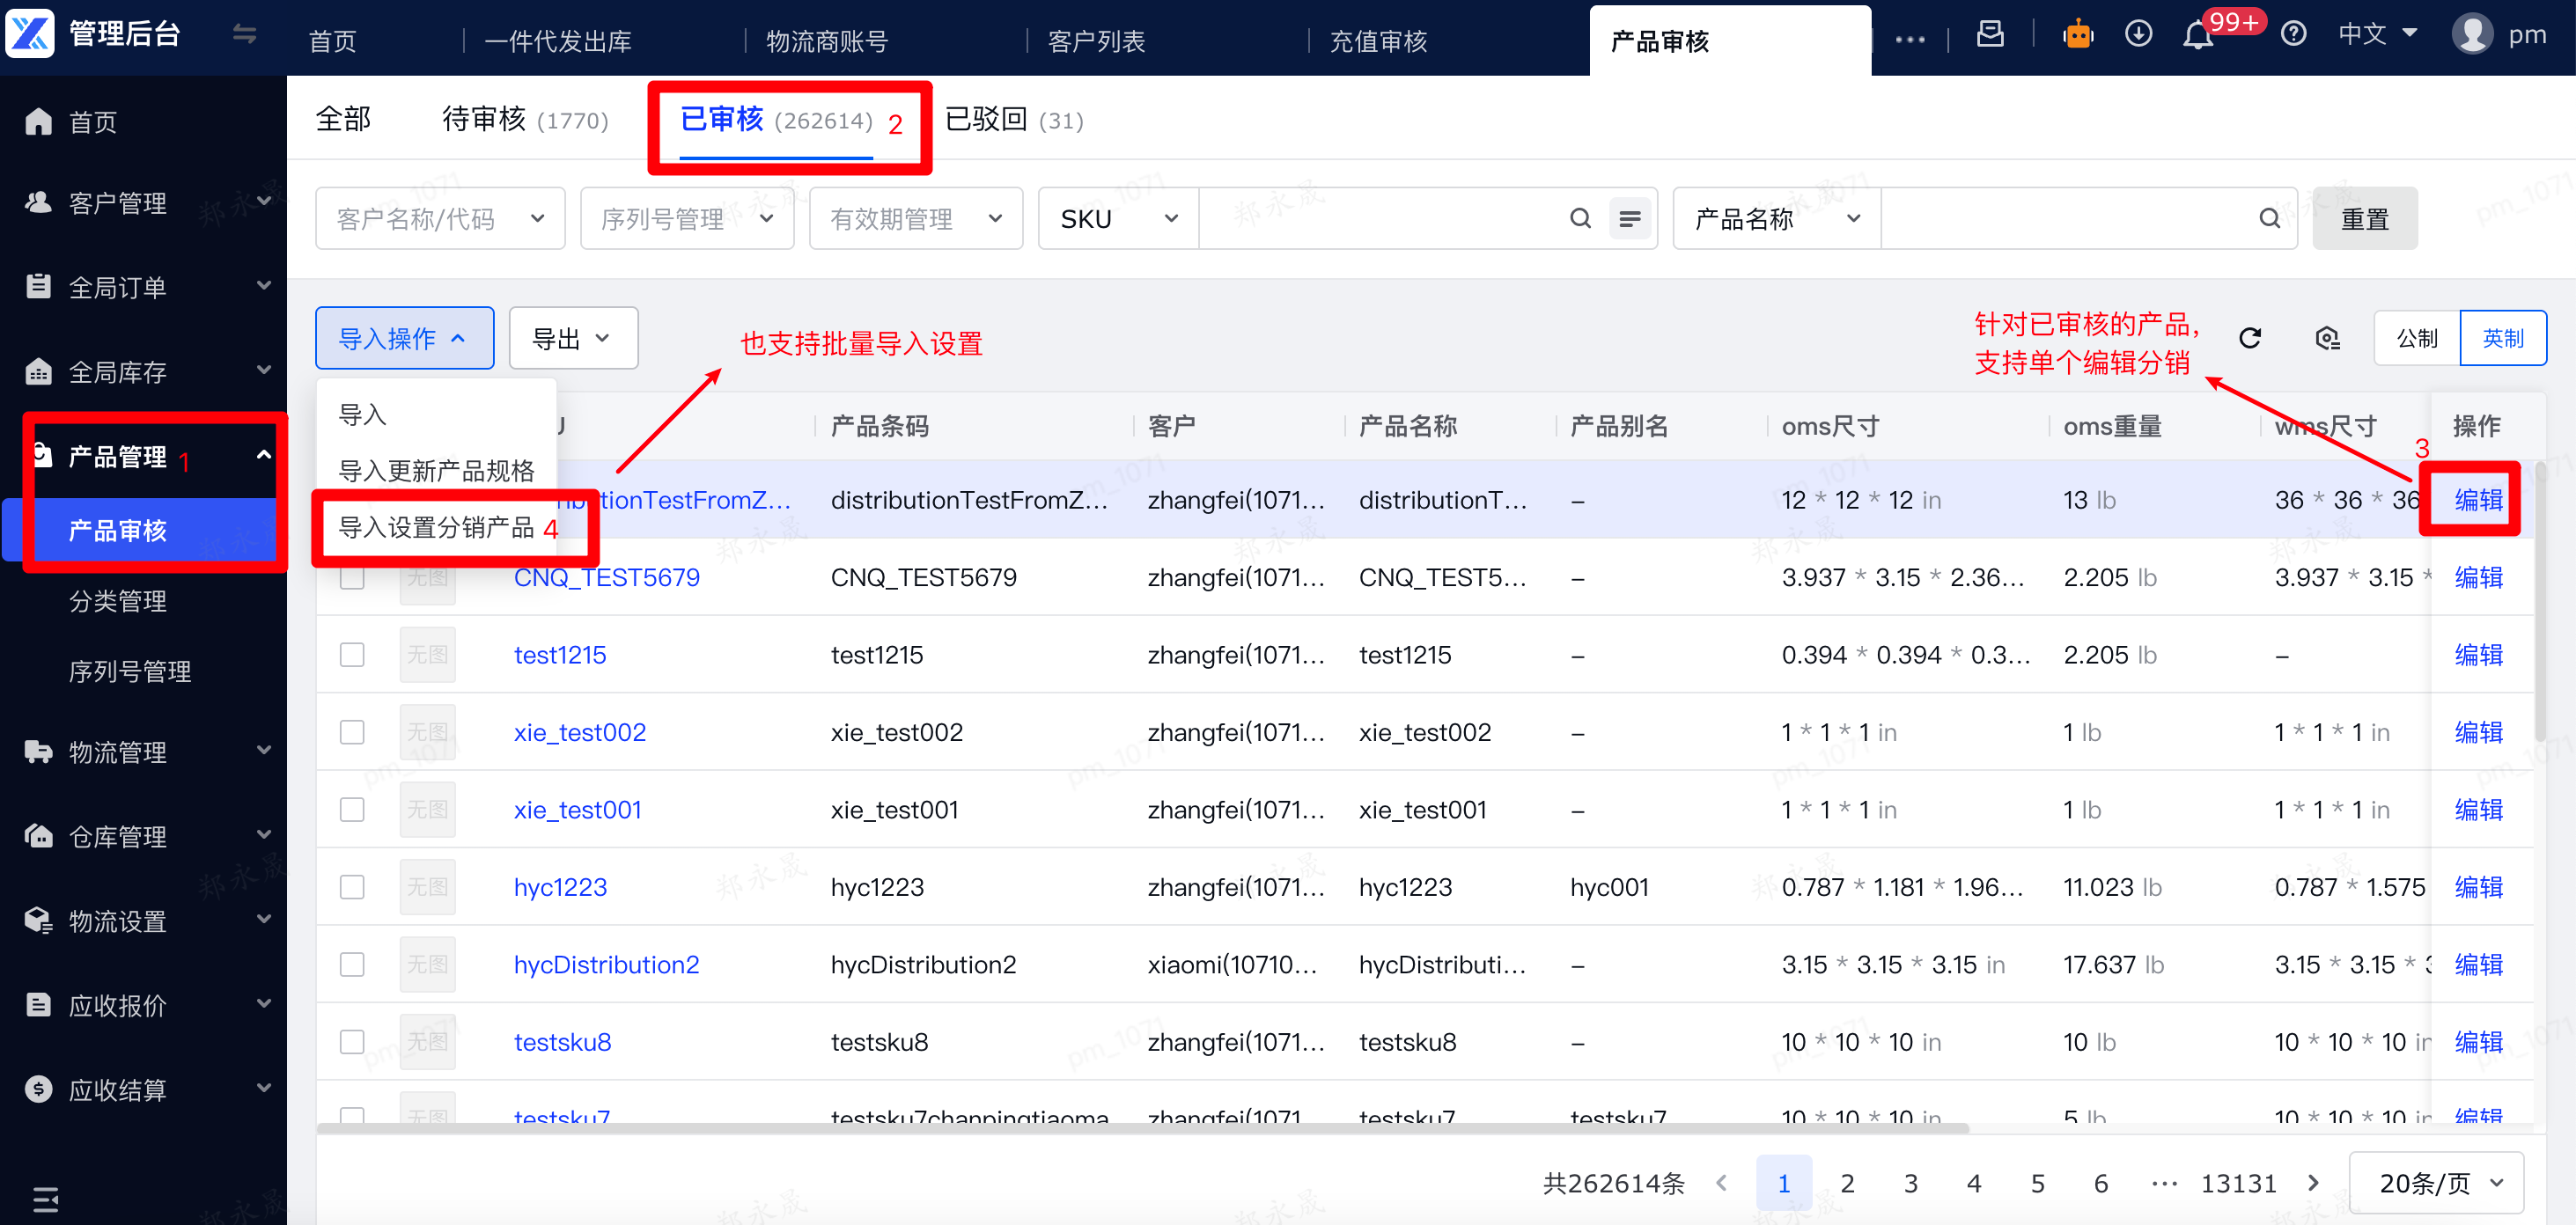Image resolution: width=2576 pixels, height=1225 pixels.
Task: Click 编辑 for the CNQ_TEST5679 row
Action: (2478, 578)
